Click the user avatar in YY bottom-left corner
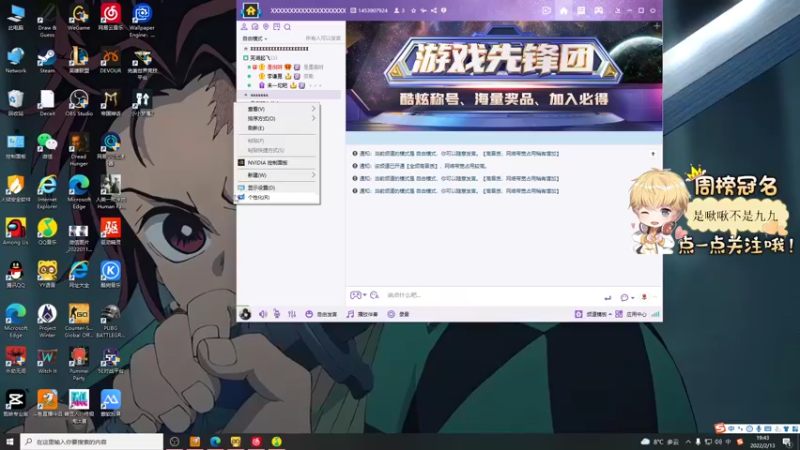 tap(245, 314)
